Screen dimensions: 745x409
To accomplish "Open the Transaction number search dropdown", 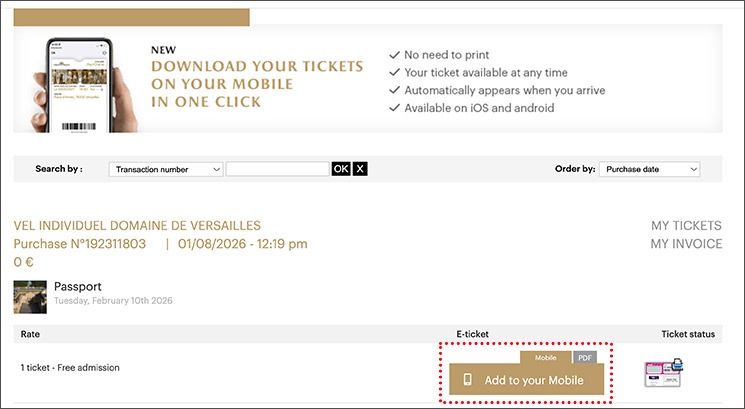I will pyautogui.click(x=166, y=169).
